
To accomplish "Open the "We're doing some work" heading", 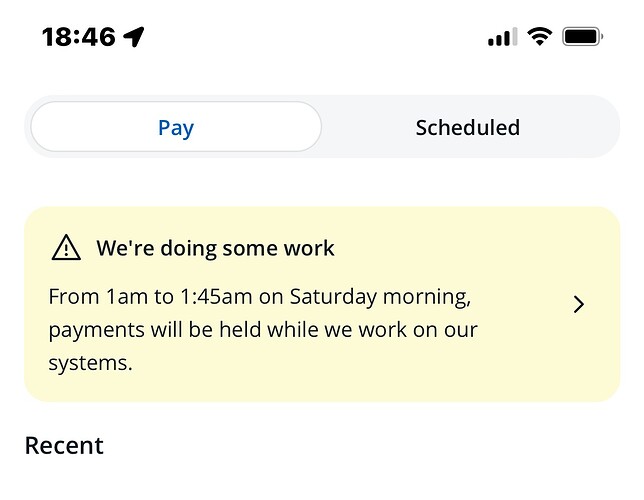I will coord(215,248).
